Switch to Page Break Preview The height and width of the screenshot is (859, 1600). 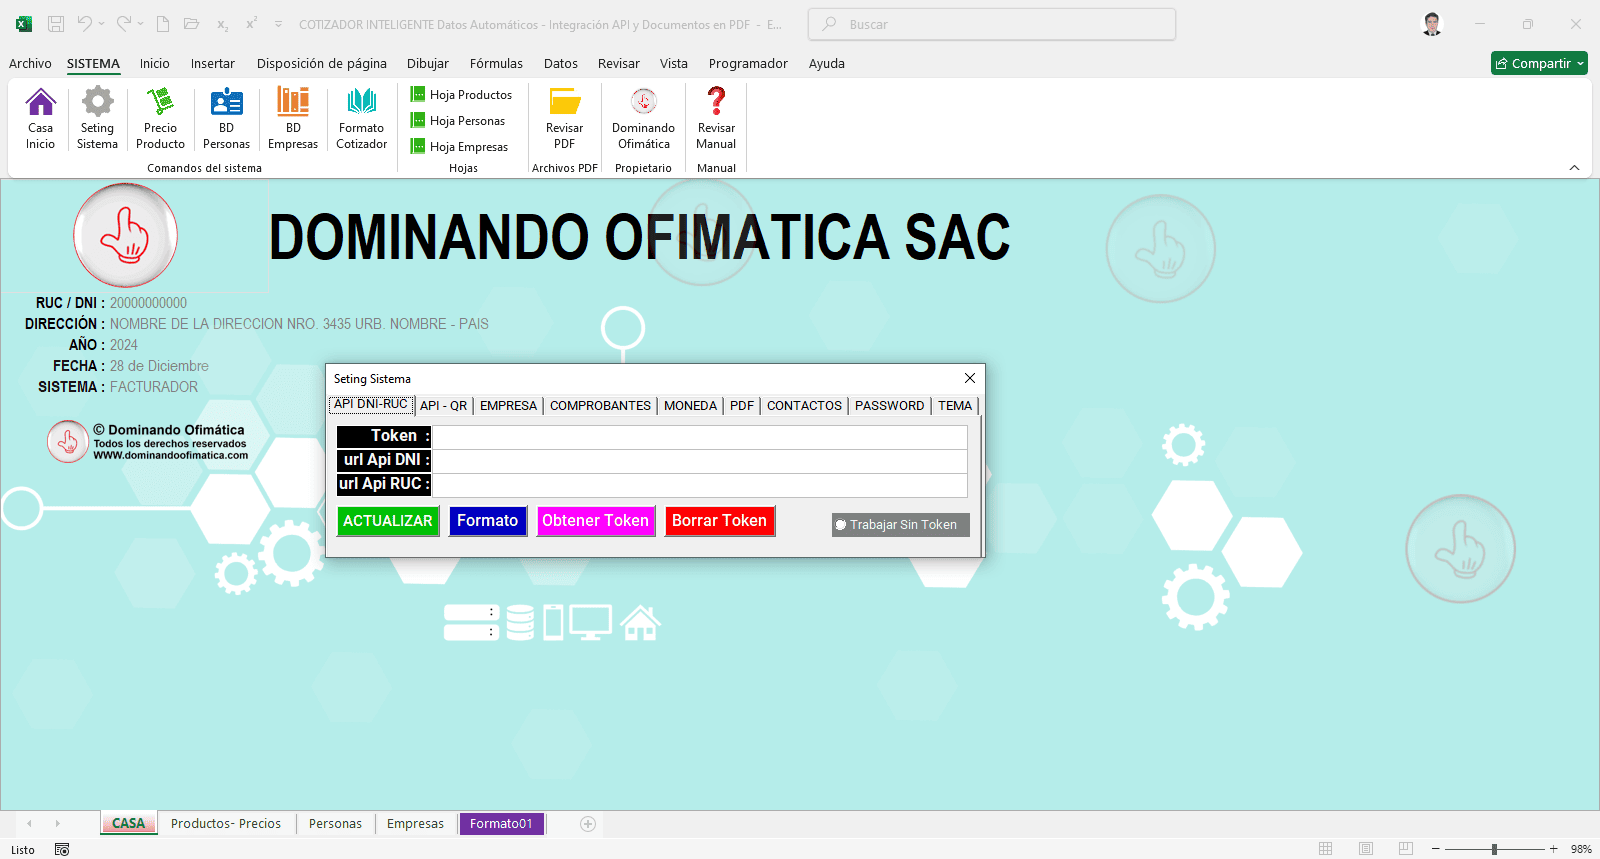(1406, 849)
